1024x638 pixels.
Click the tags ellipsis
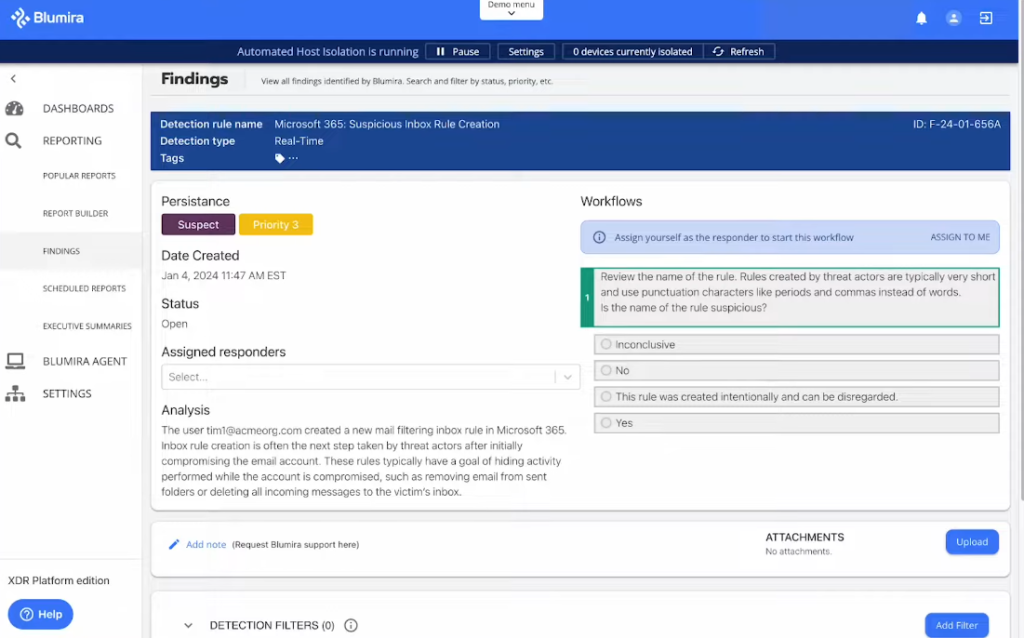coord(293,158)
